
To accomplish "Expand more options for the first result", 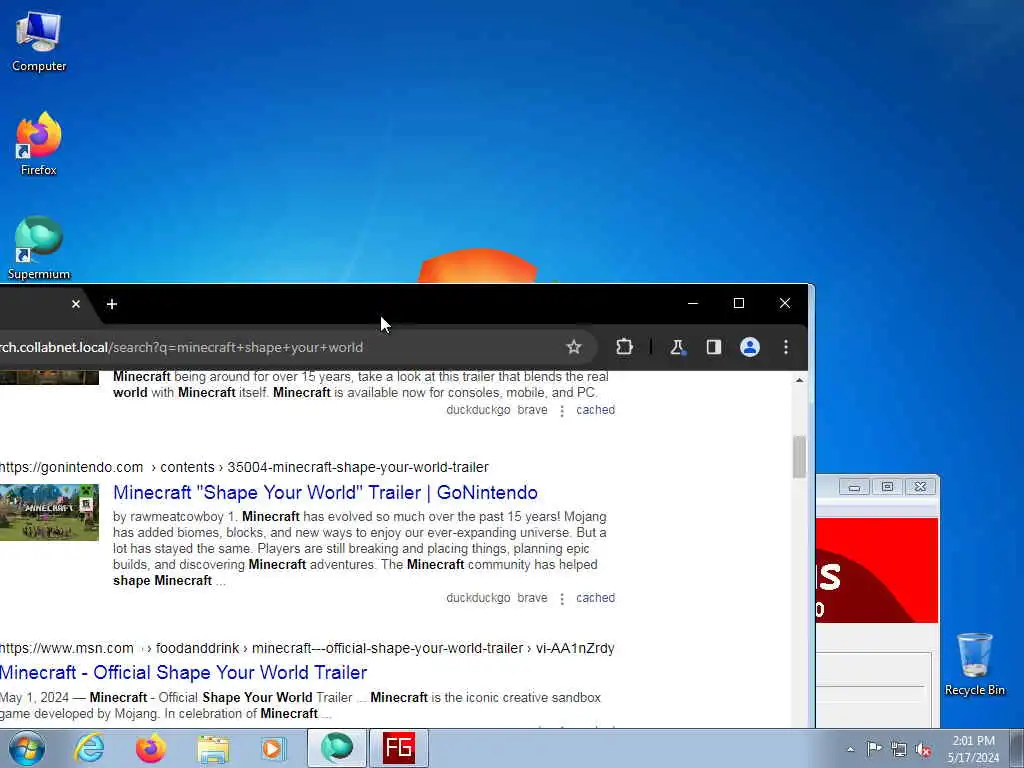I will [562, 411].
